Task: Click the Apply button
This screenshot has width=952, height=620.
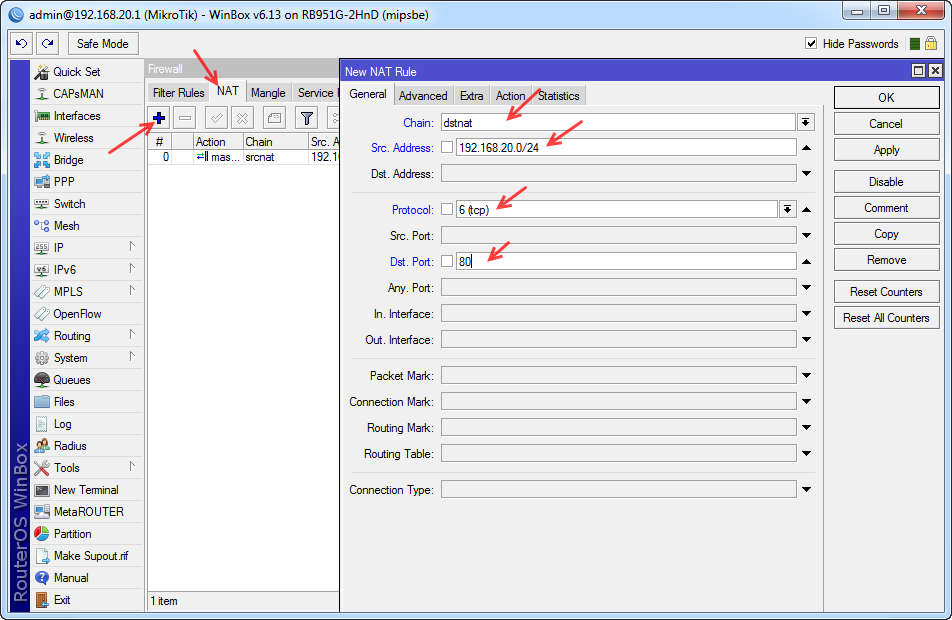Action: [x=886, y=150]
